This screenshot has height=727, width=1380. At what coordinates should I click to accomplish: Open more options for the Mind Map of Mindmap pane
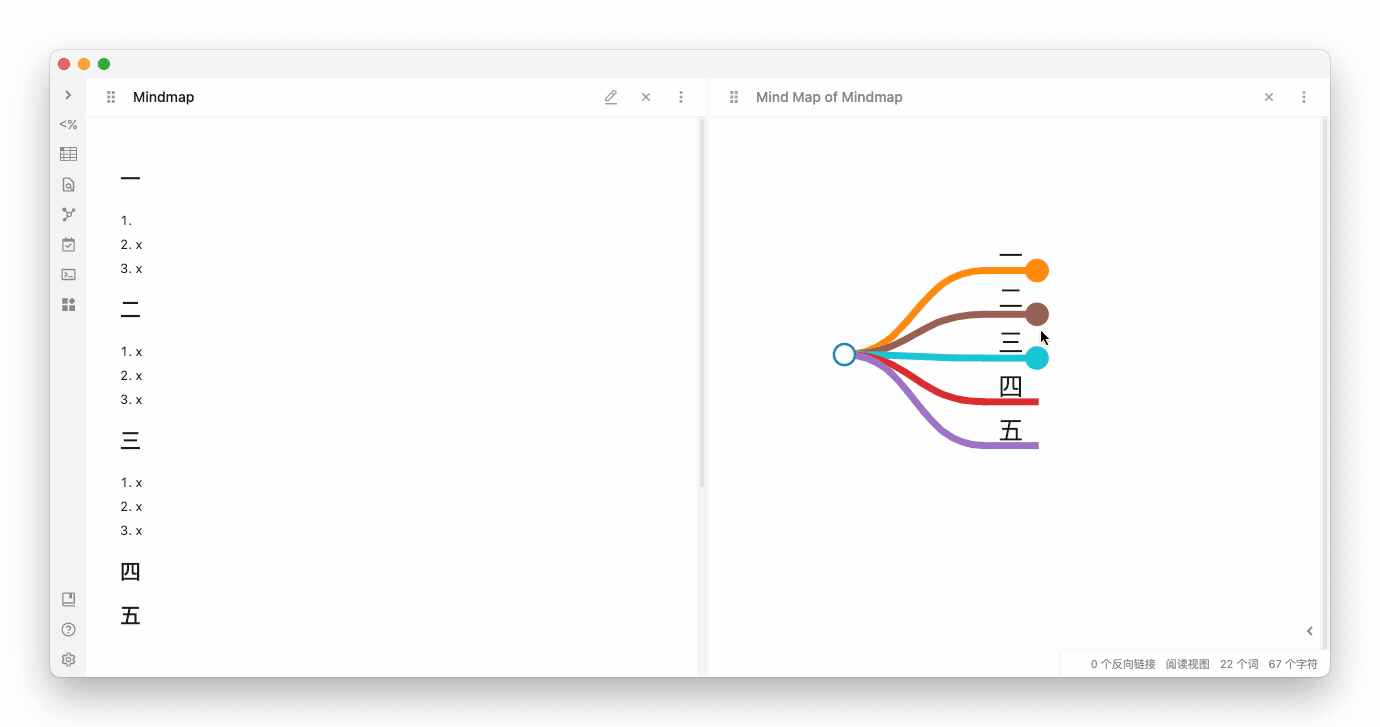[x=1304, y=97]
